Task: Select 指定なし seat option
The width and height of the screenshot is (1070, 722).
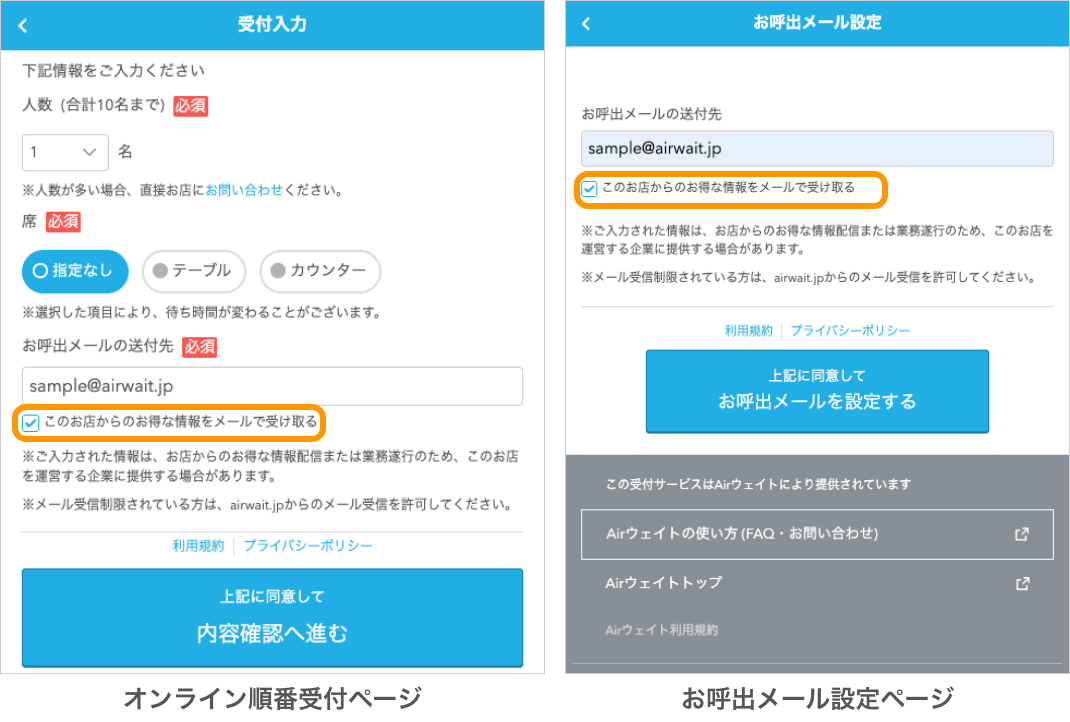Action: [75, 271]
